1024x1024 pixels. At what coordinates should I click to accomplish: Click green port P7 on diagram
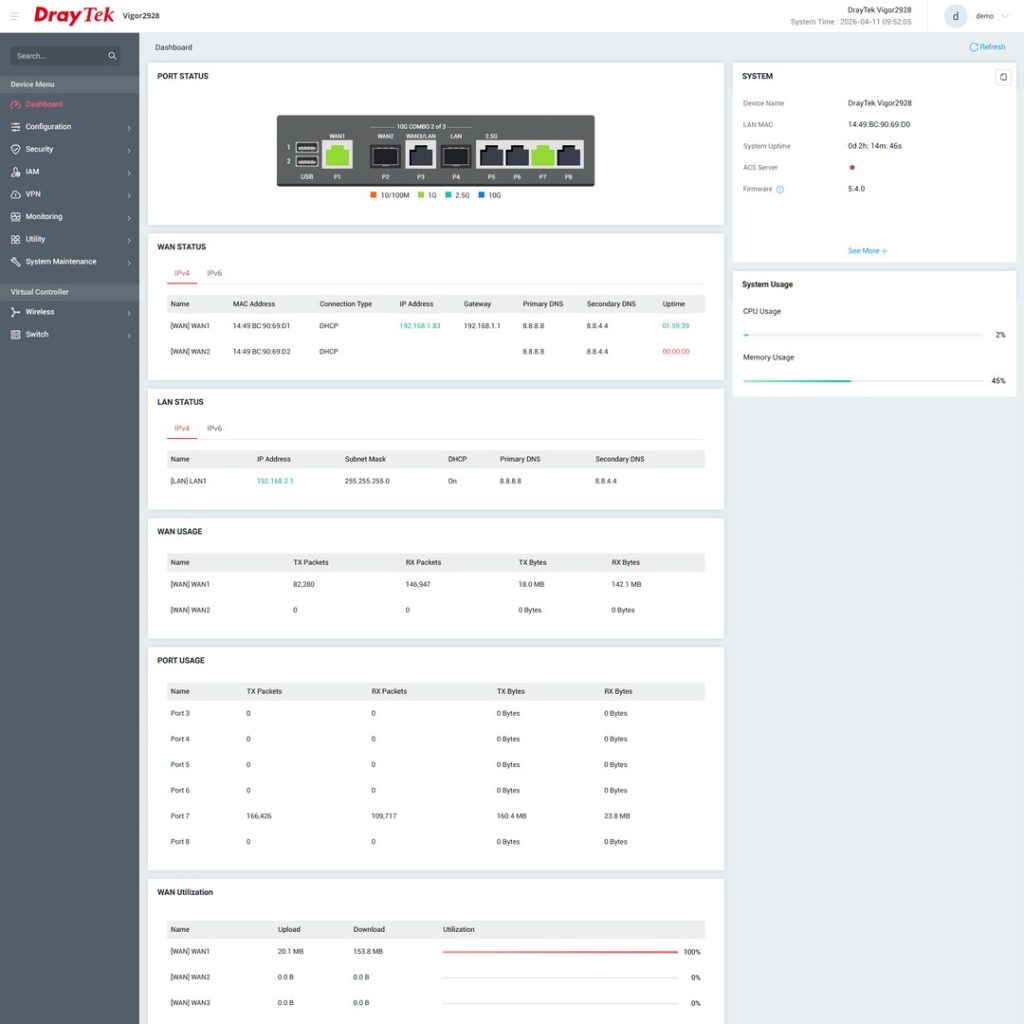pos(543,156)
